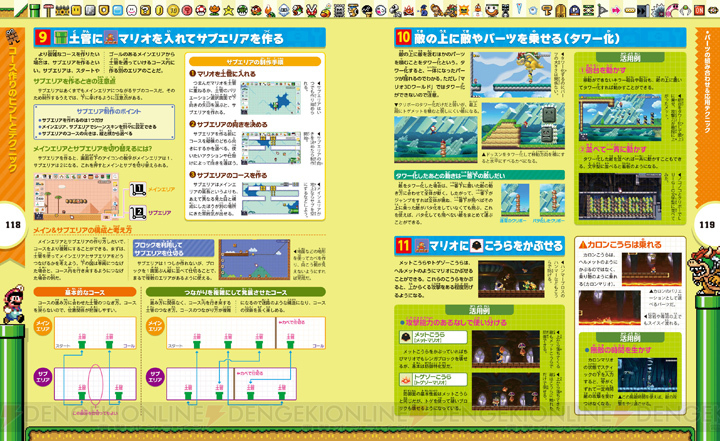Click the pink key coin icon
The width and height of the screenshot is (720, 441).
click(x=187, y=10)
